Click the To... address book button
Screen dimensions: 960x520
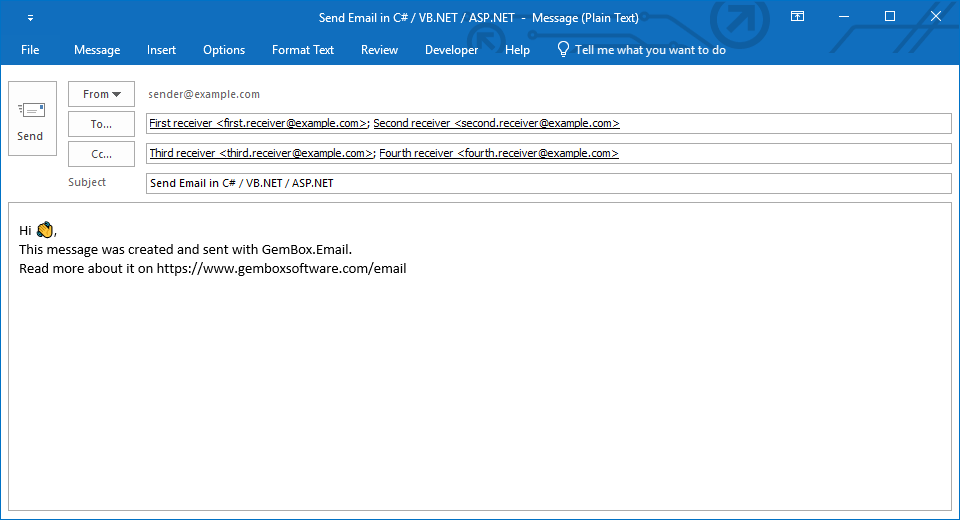click(101, 124)
